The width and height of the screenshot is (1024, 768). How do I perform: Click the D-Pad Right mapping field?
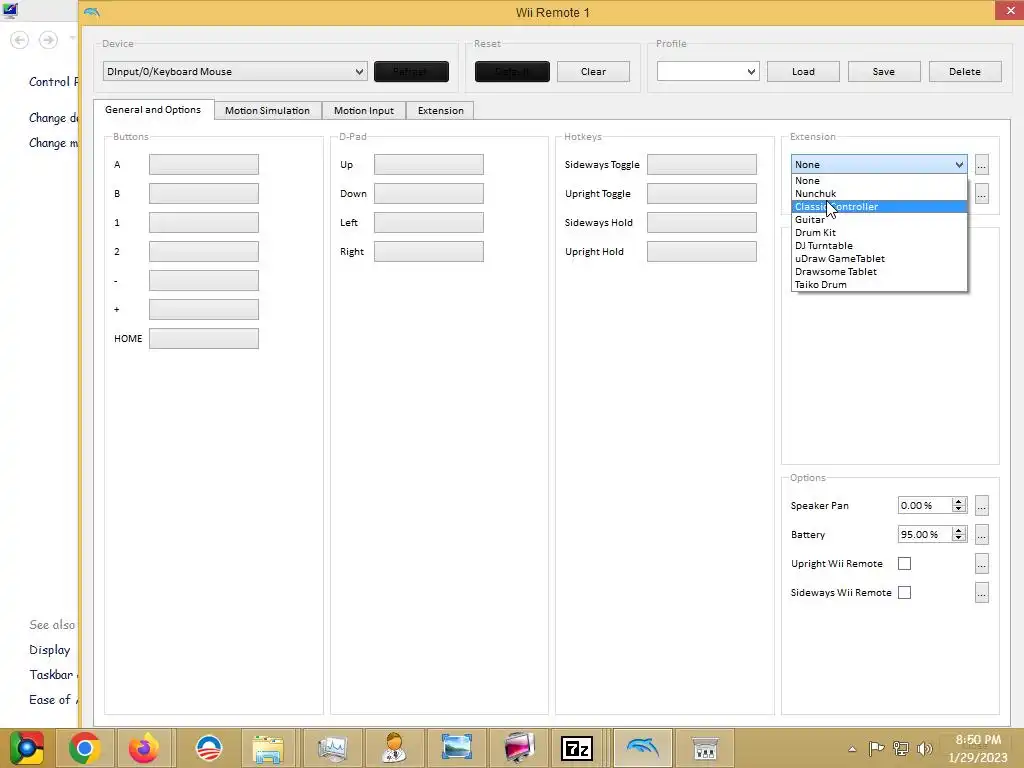pyautogui.click(x=428, y=251)
